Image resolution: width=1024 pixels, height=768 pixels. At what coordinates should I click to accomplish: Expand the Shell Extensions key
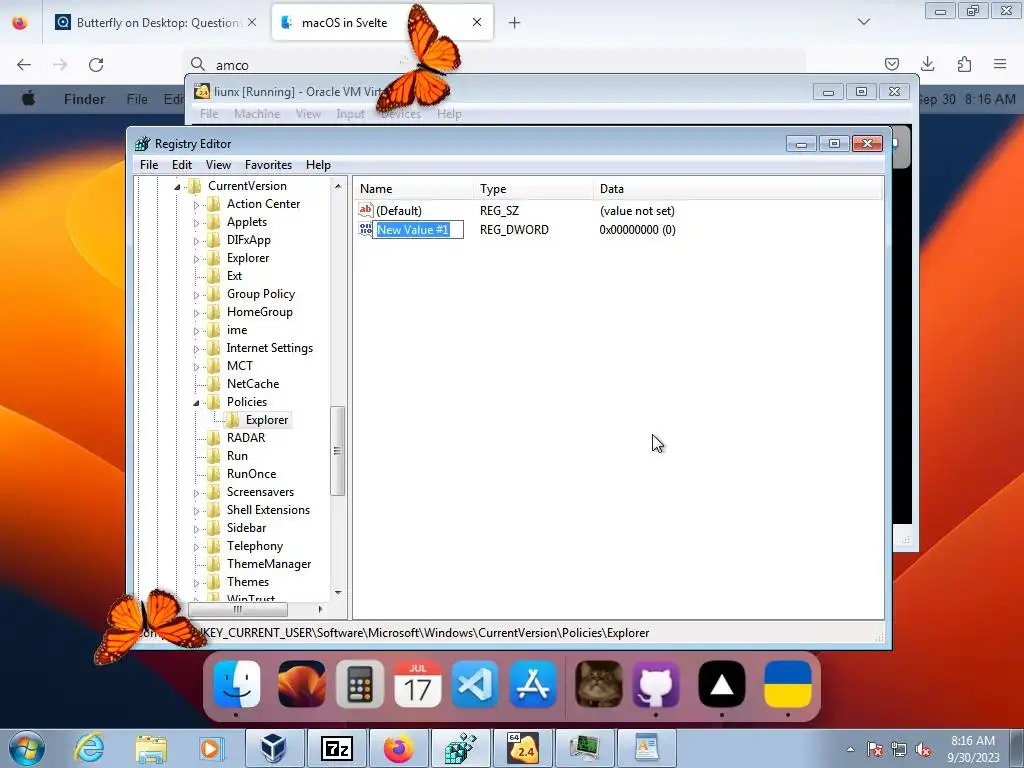(196, 511)
